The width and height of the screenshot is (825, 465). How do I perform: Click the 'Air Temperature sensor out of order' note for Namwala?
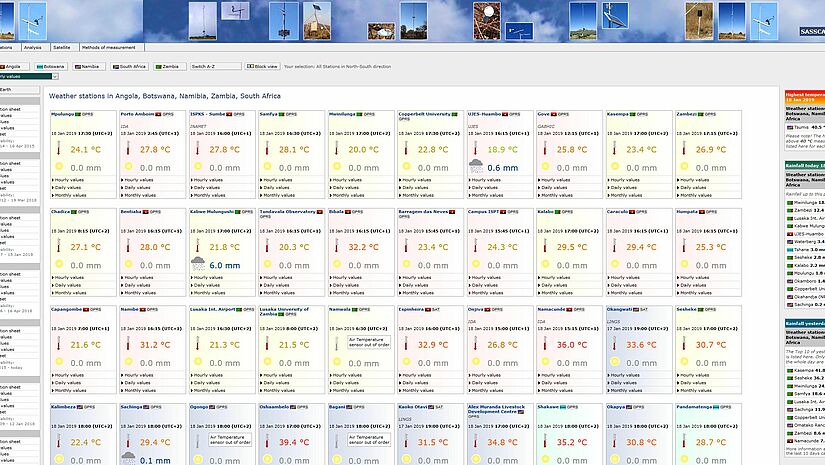point(369,342)
